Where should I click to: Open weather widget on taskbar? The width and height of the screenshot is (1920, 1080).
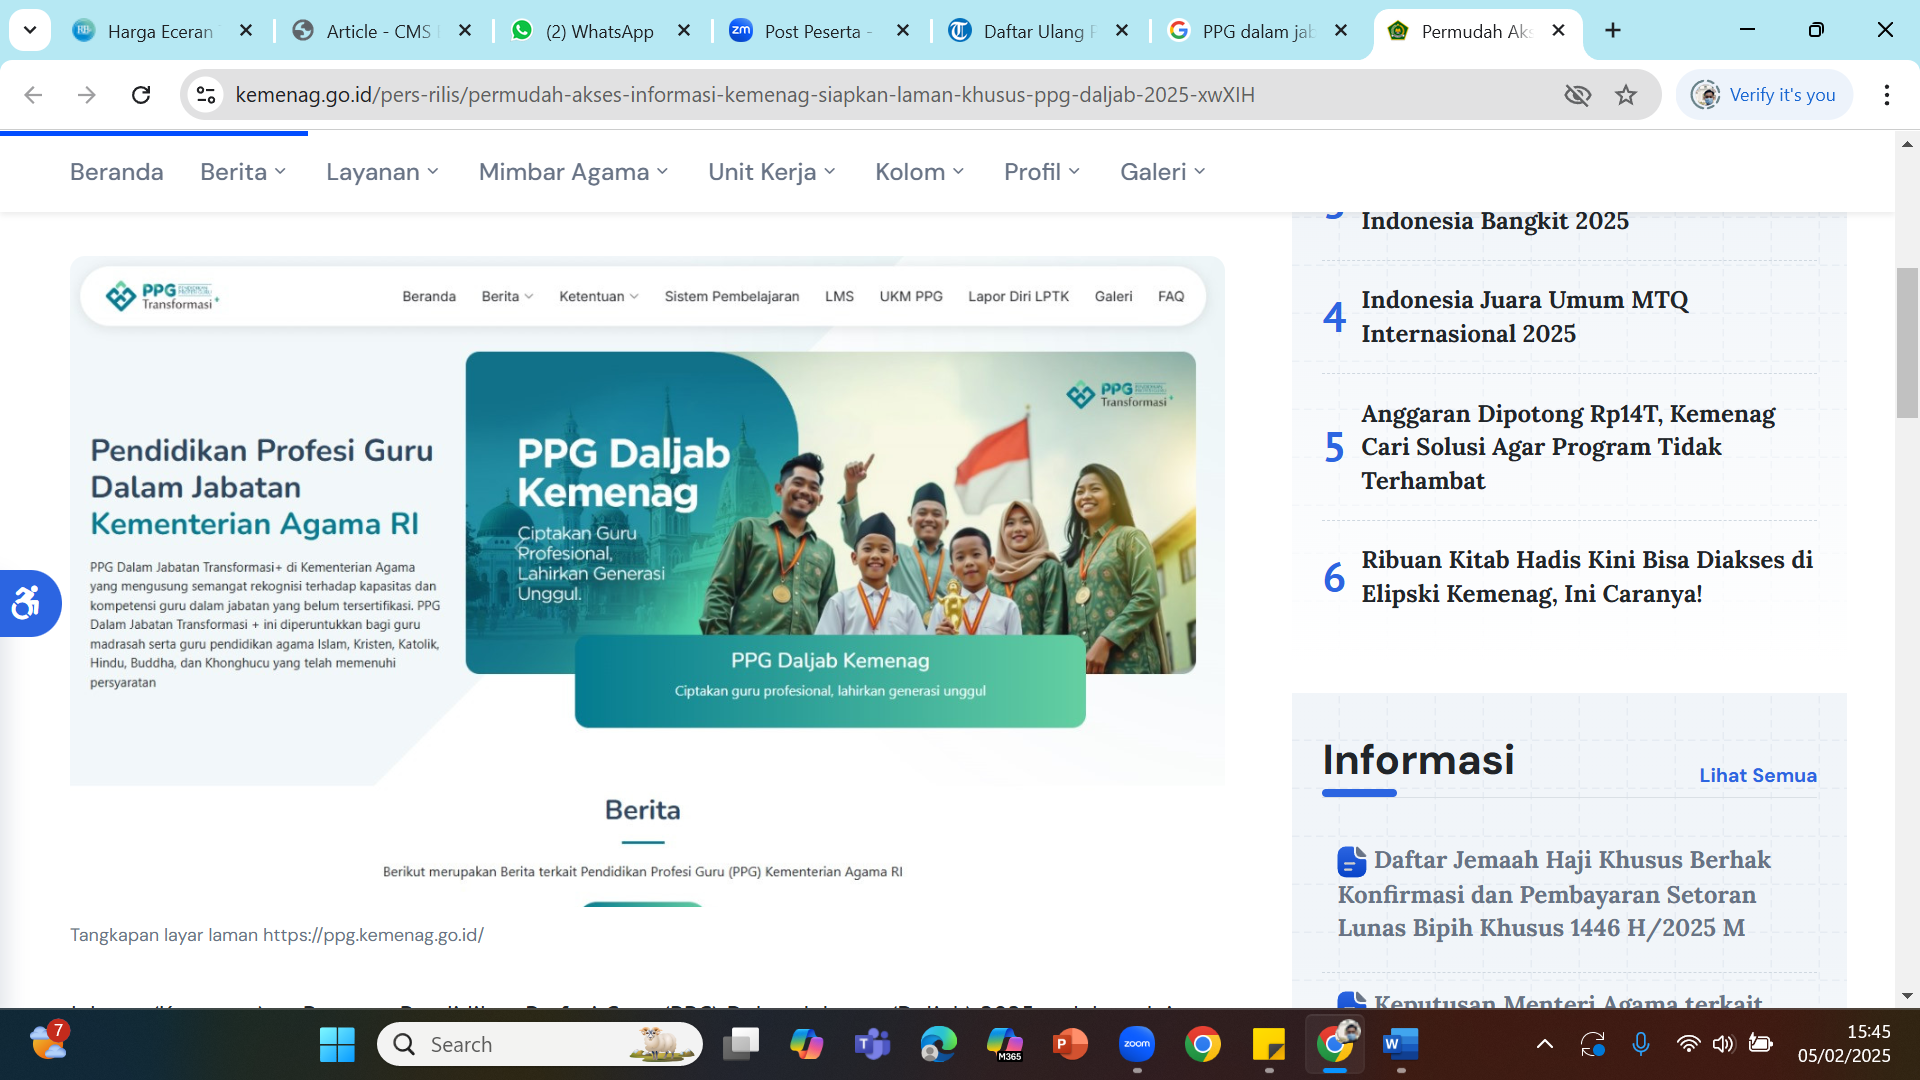click(49, 1043)
